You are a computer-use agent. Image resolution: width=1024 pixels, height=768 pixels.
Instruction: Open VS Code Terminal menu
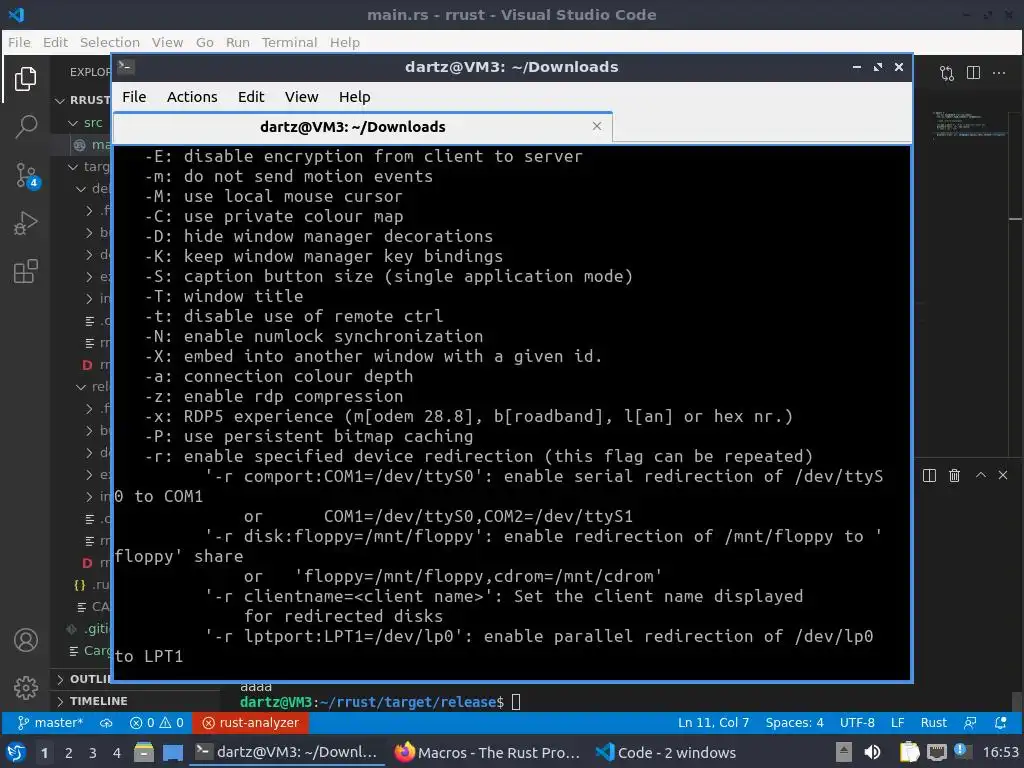[x=289, y=42]
